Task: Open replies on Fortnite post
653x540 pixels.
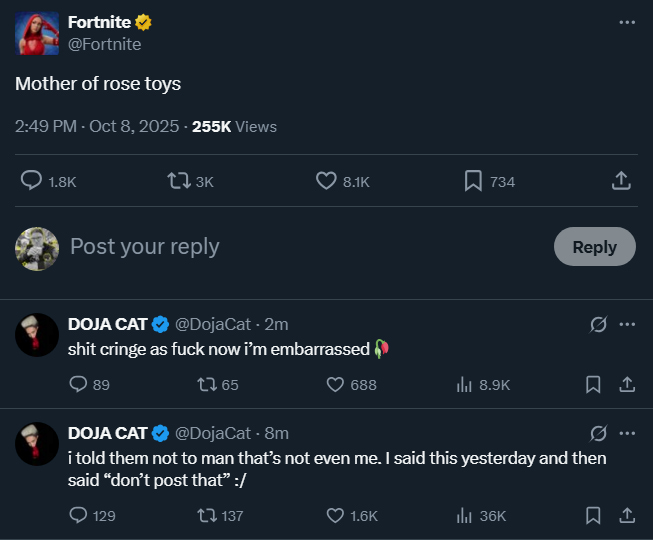Action: tap(32, 181)
